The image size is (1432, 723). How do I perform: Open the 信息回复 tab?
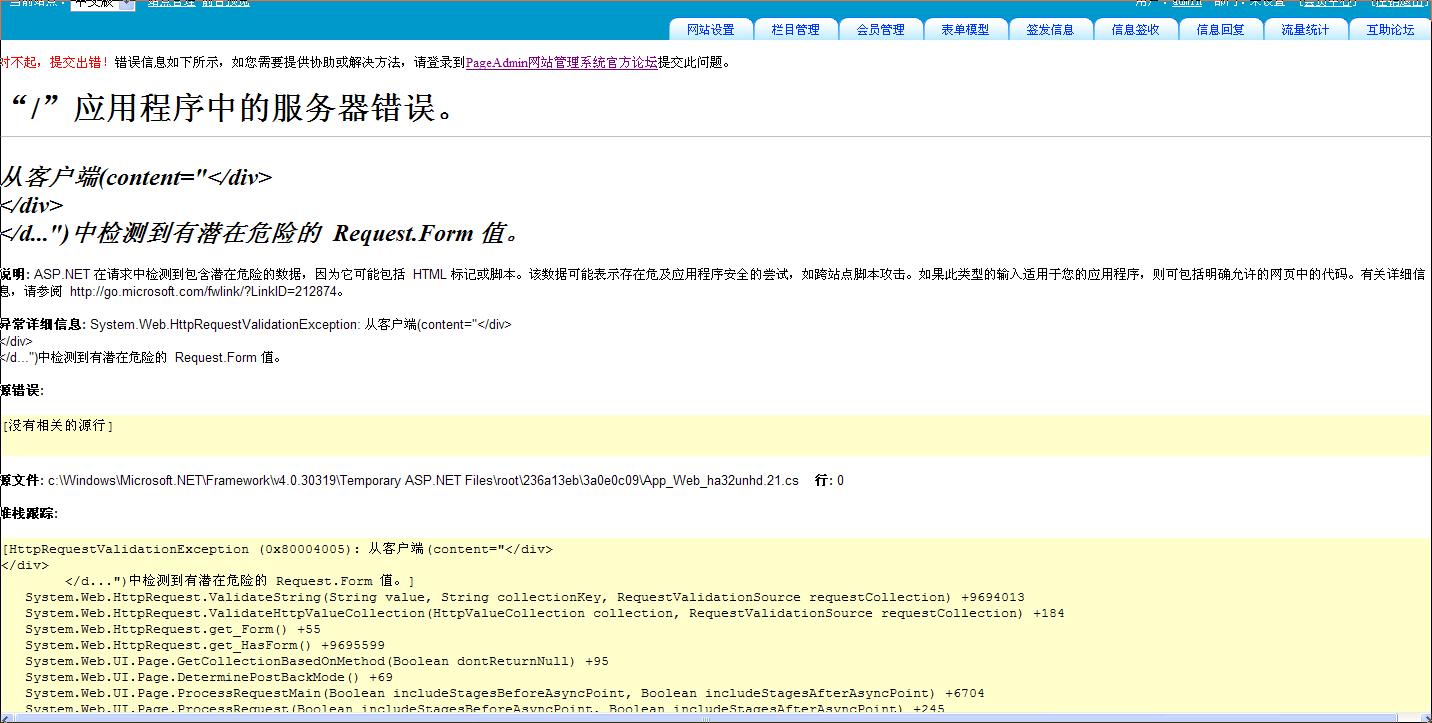[x=1220, y=30]
